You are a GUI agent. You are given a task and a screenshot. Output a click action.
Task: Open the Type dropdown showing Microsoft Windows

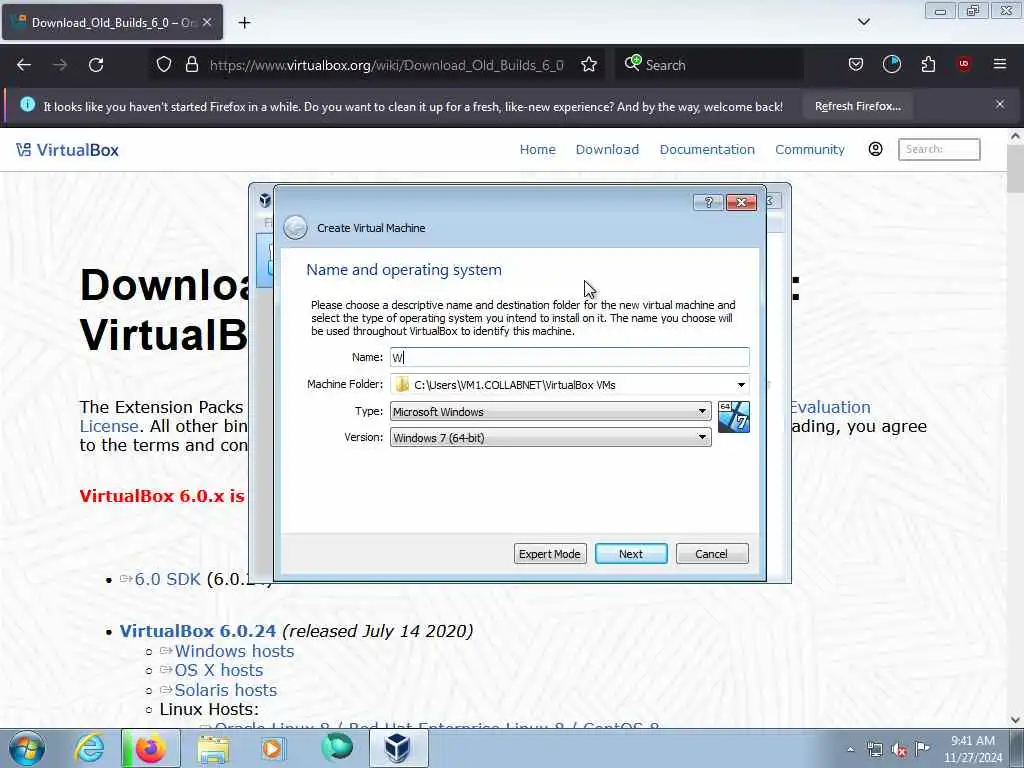point(551,411)
